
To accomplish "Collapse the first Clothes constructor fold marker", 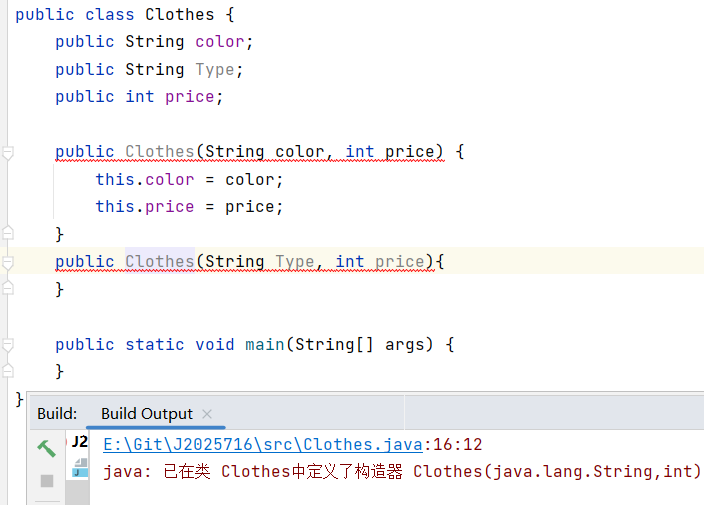I will (8, 153).
